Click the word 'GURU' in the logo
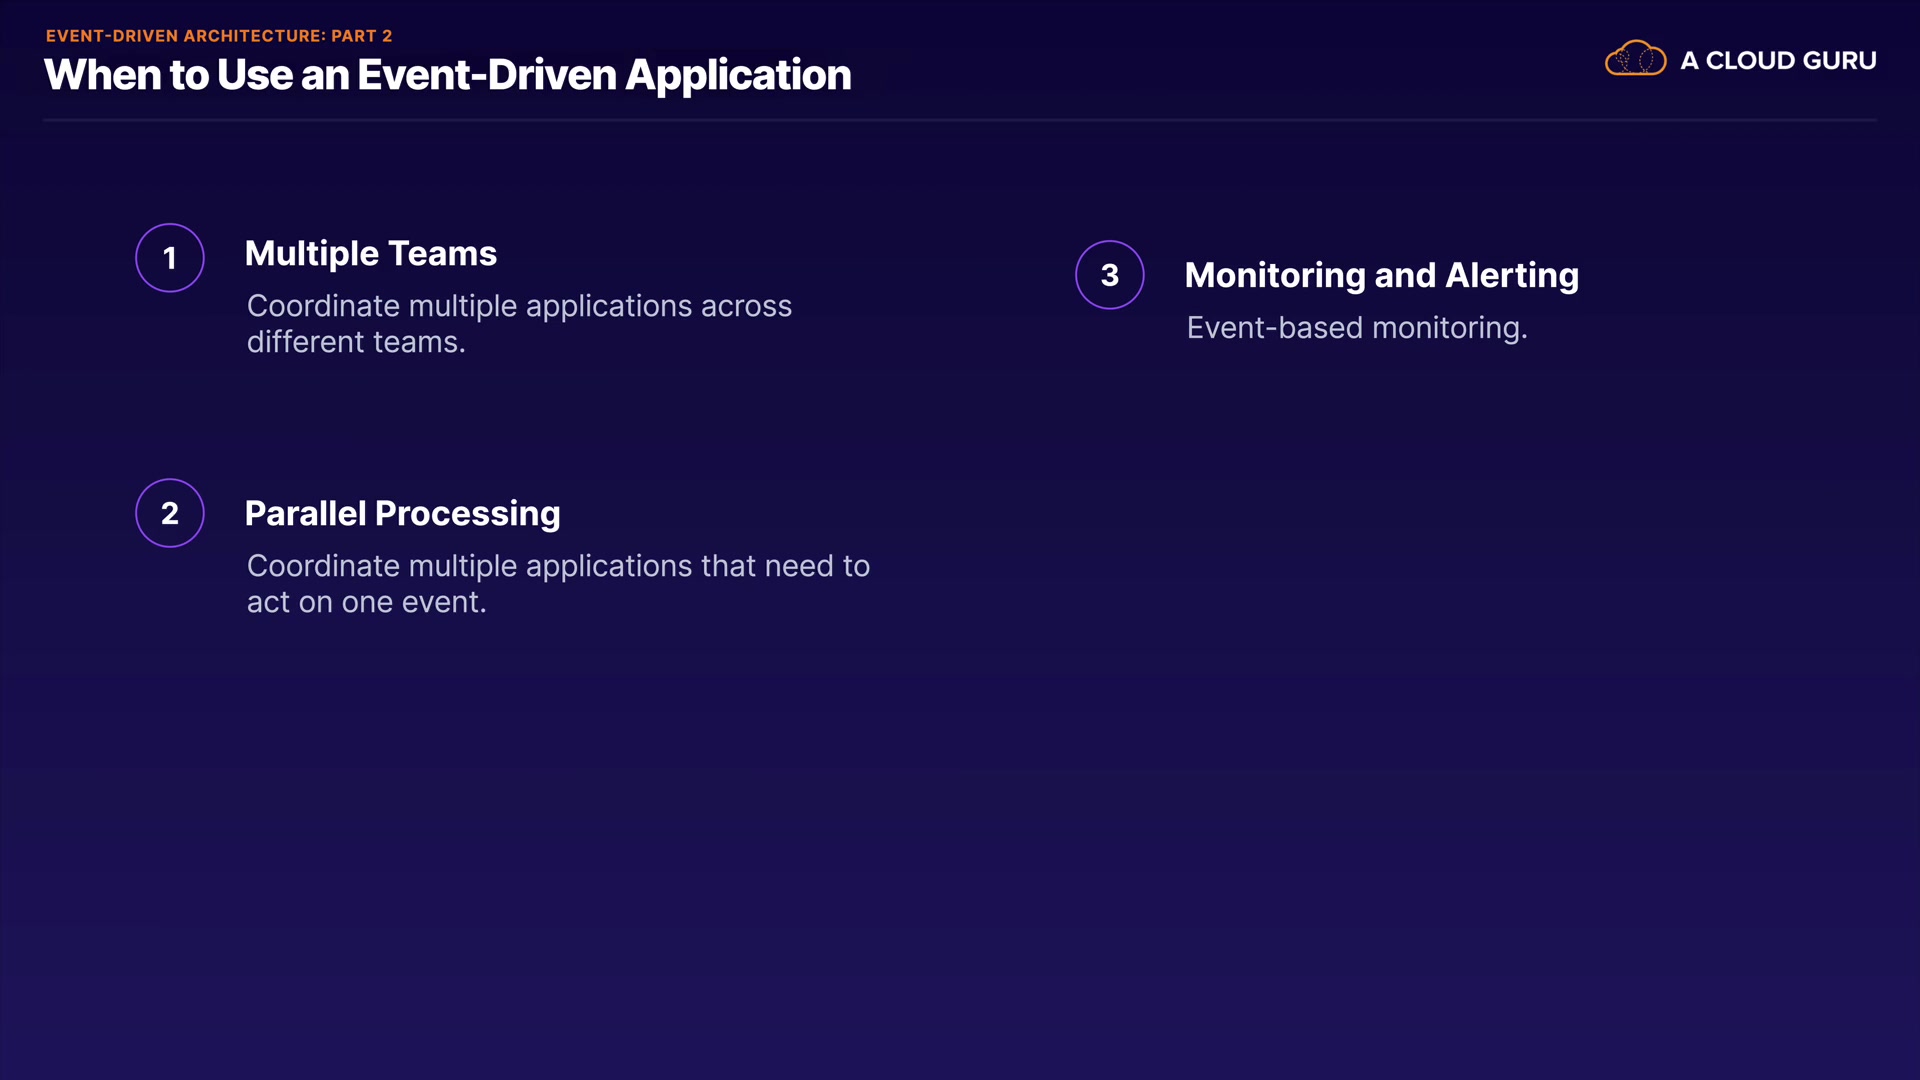Viewport: 1920px width, 1080px height. point(1839,61)
